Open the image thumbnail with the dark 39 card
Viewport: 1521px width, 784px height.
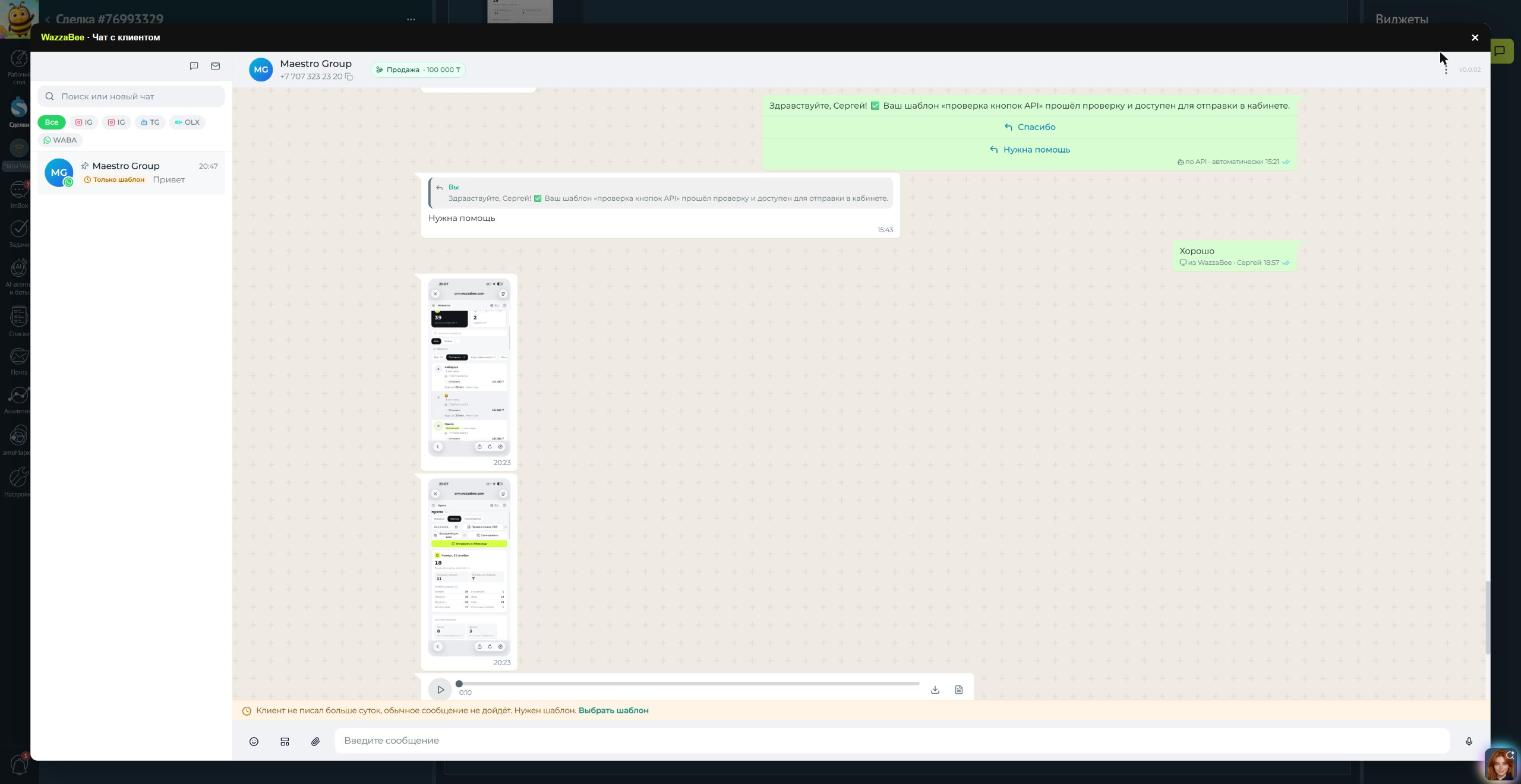[x=469, y=366]
